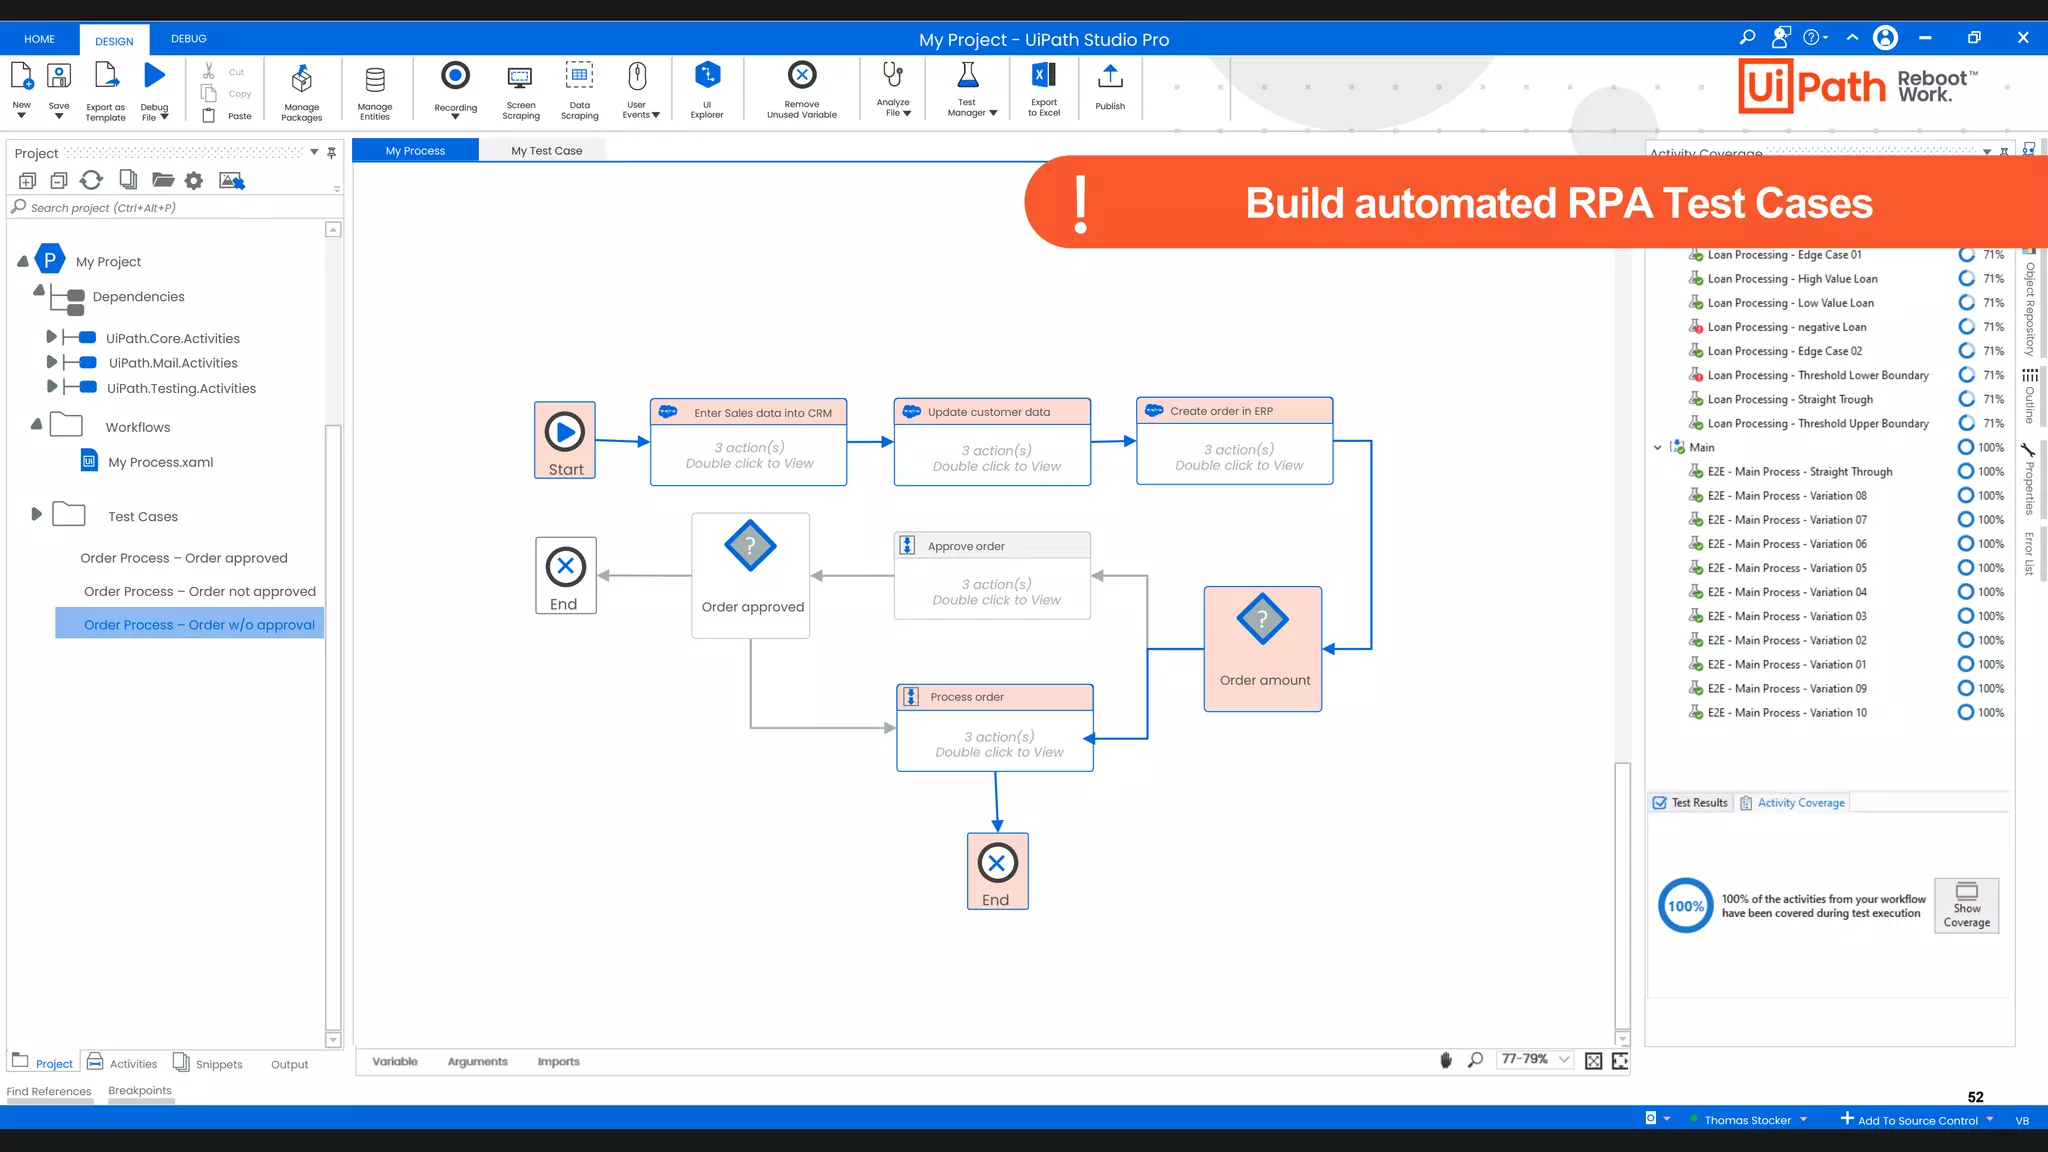Expand the Test Cases folder
Screen dimensions: 2048x1152
(x=36, y=514)
